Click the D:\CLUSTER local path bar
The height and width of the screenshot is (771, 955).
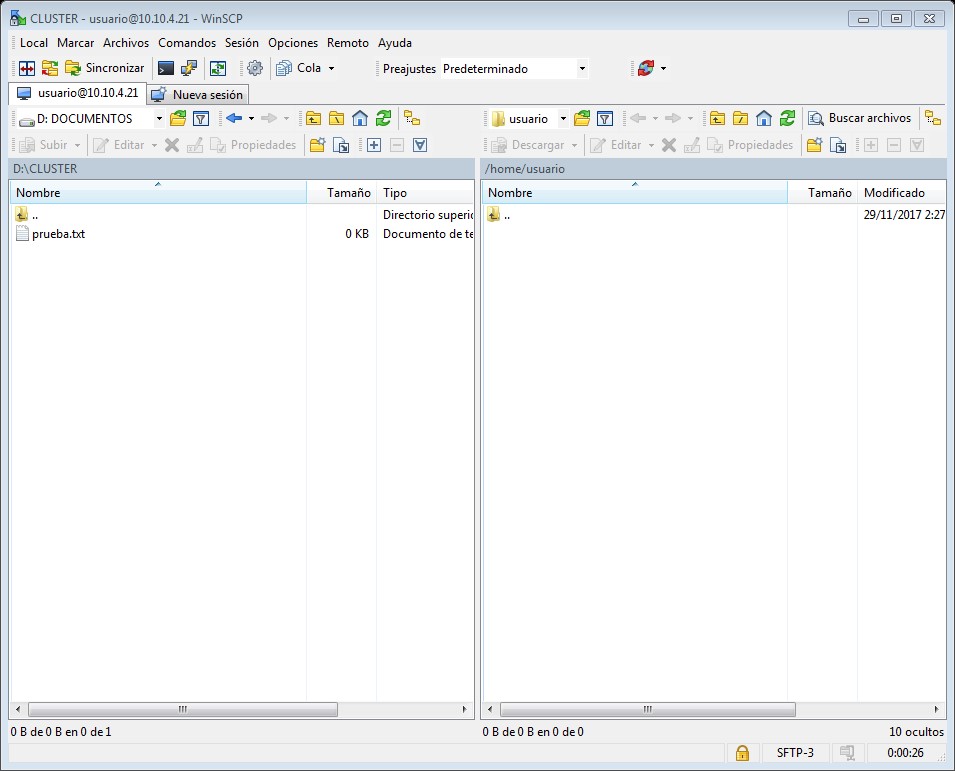241,169
